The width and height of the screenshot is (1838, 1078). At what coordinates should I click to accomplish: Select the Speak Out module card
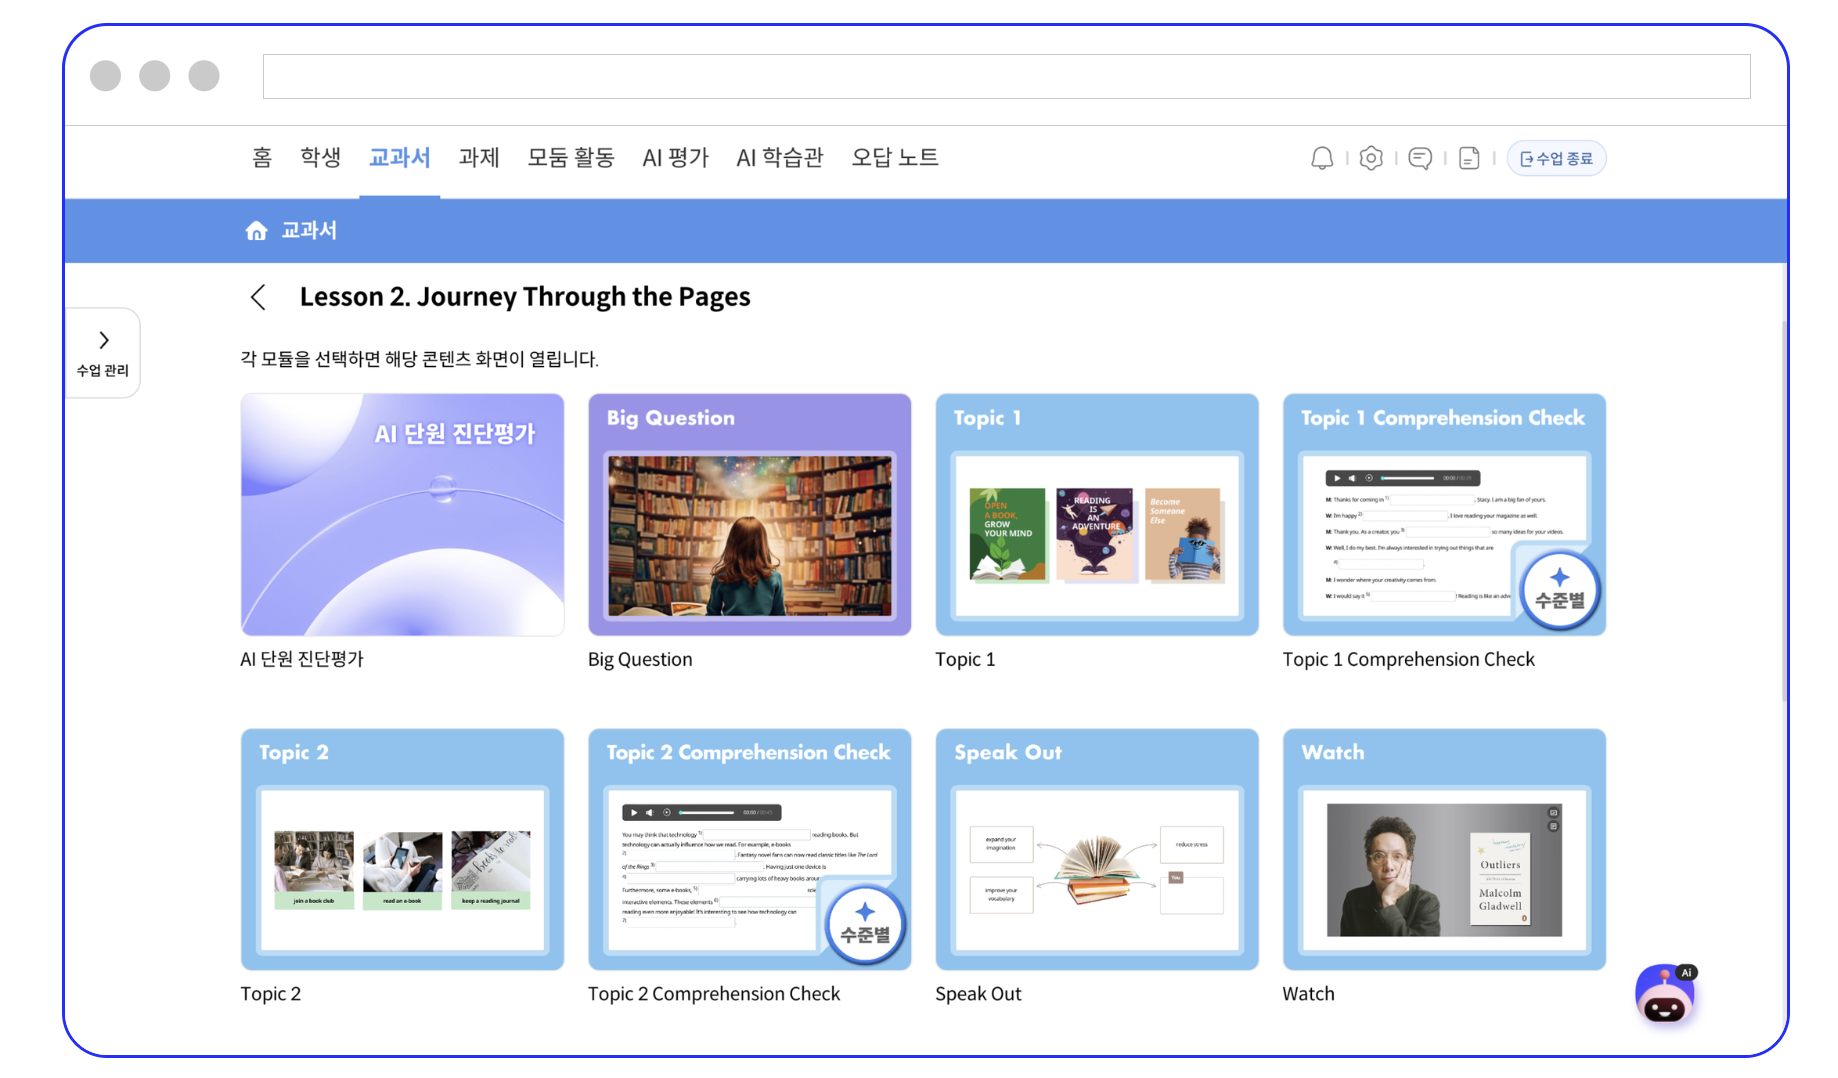pyautogui.click(x=1096, y=850)
